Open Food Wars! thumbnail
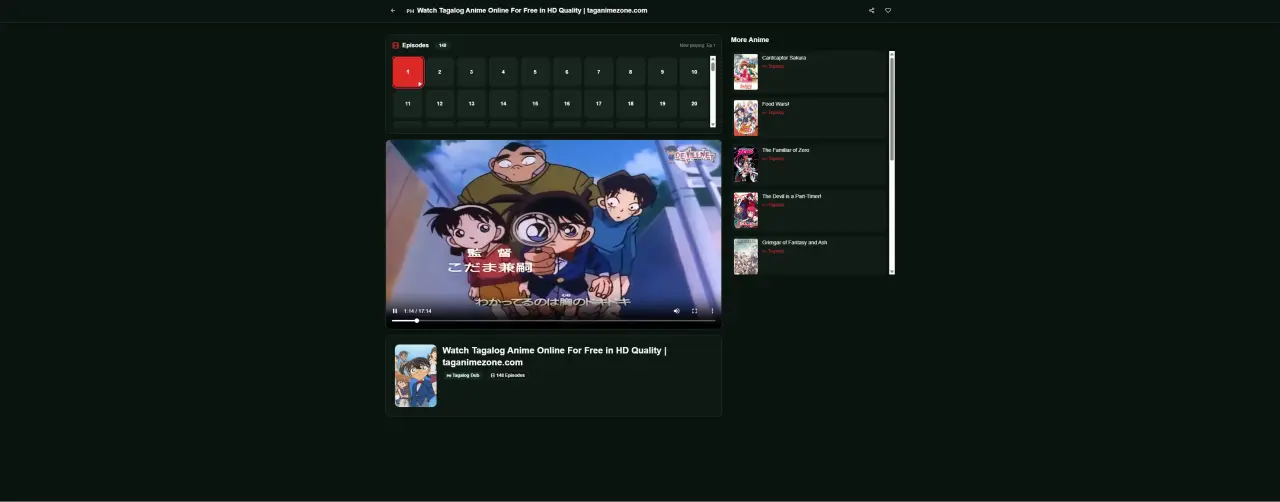 click(x=746, y=118)
